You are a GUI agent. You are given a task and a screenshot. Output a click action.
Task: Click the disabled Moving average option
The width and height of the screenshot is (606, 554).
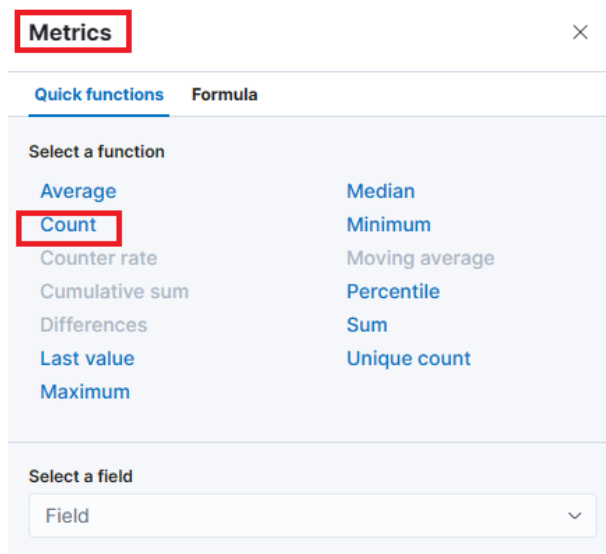[x=420, y=258]
